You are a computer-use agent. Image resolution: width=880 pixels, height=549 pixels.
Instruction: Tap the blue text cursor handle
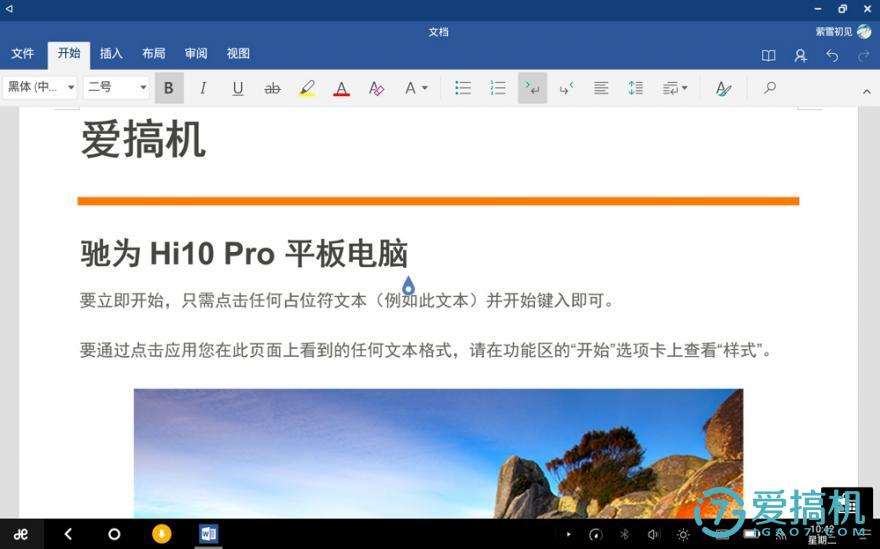coord(409,286)
